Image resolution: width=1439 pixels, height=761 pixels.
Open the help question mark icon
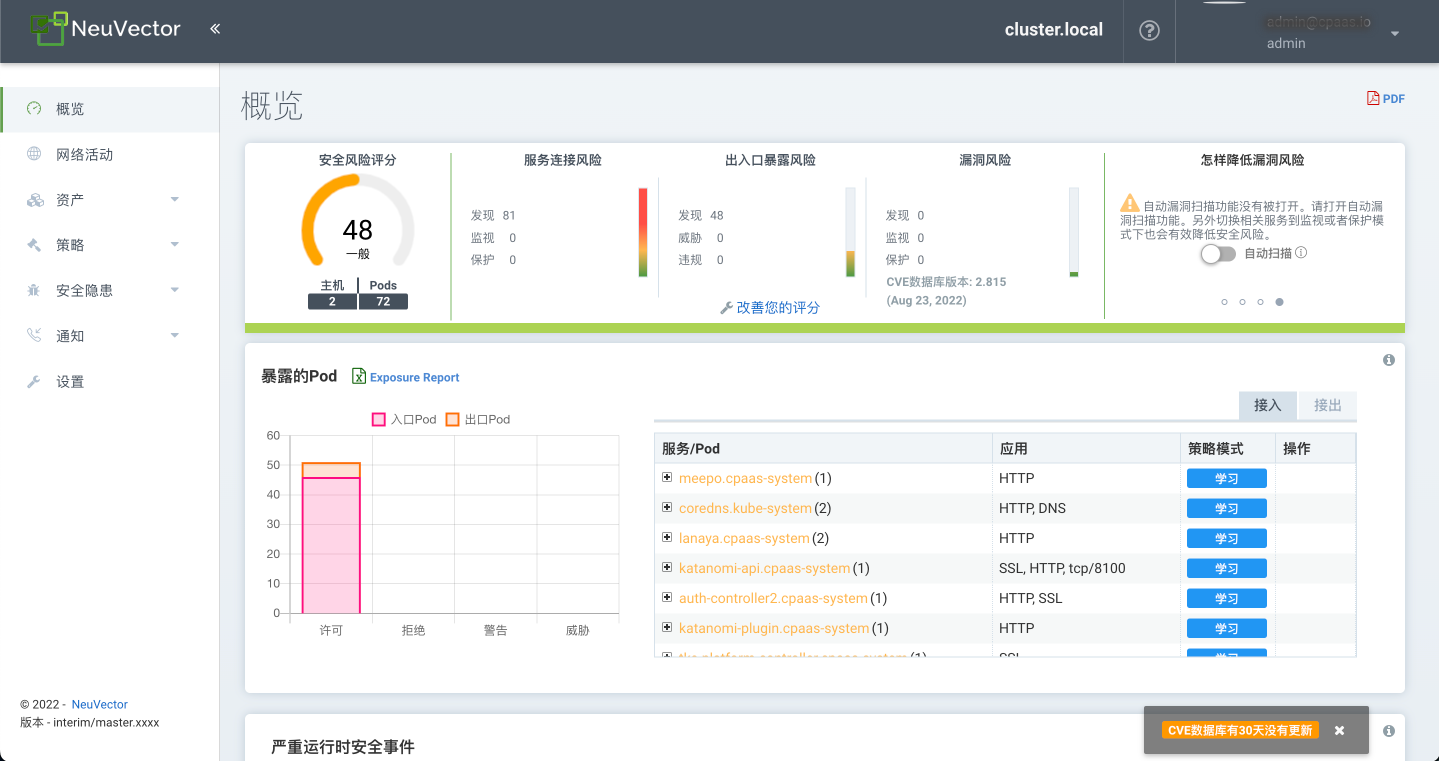[1149, 30]
